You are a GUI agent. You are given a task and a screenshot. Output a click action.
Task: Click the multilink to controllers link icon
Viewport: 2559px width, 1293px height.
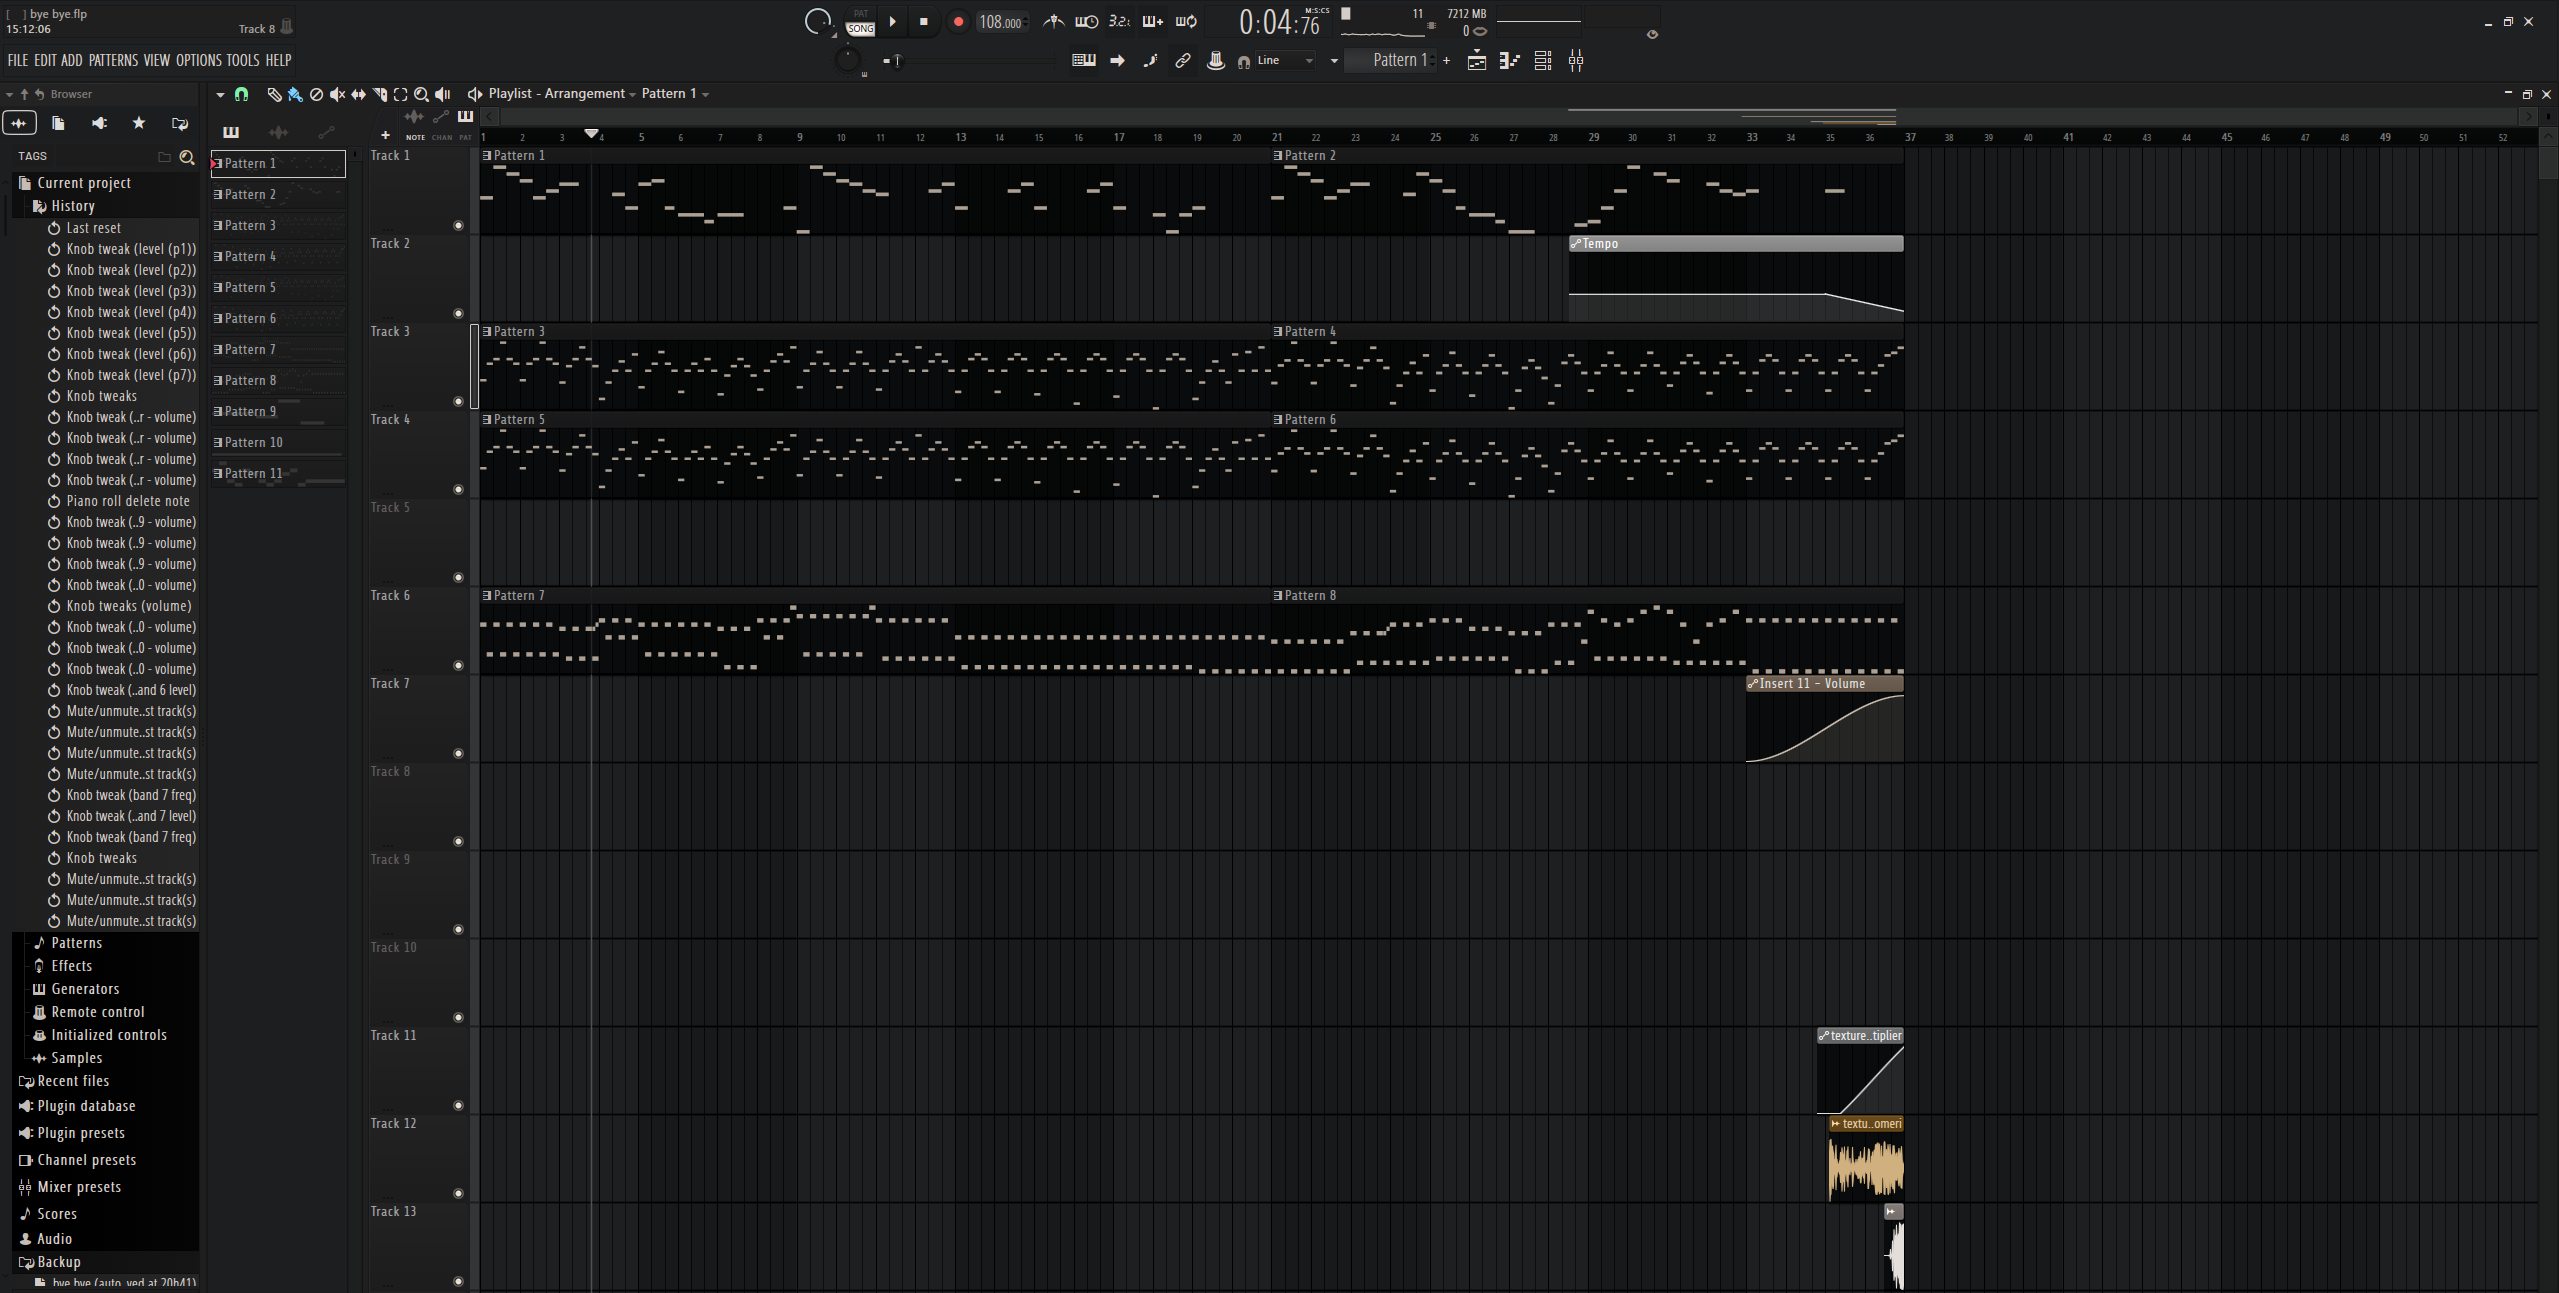click(x=1183, y=60)
